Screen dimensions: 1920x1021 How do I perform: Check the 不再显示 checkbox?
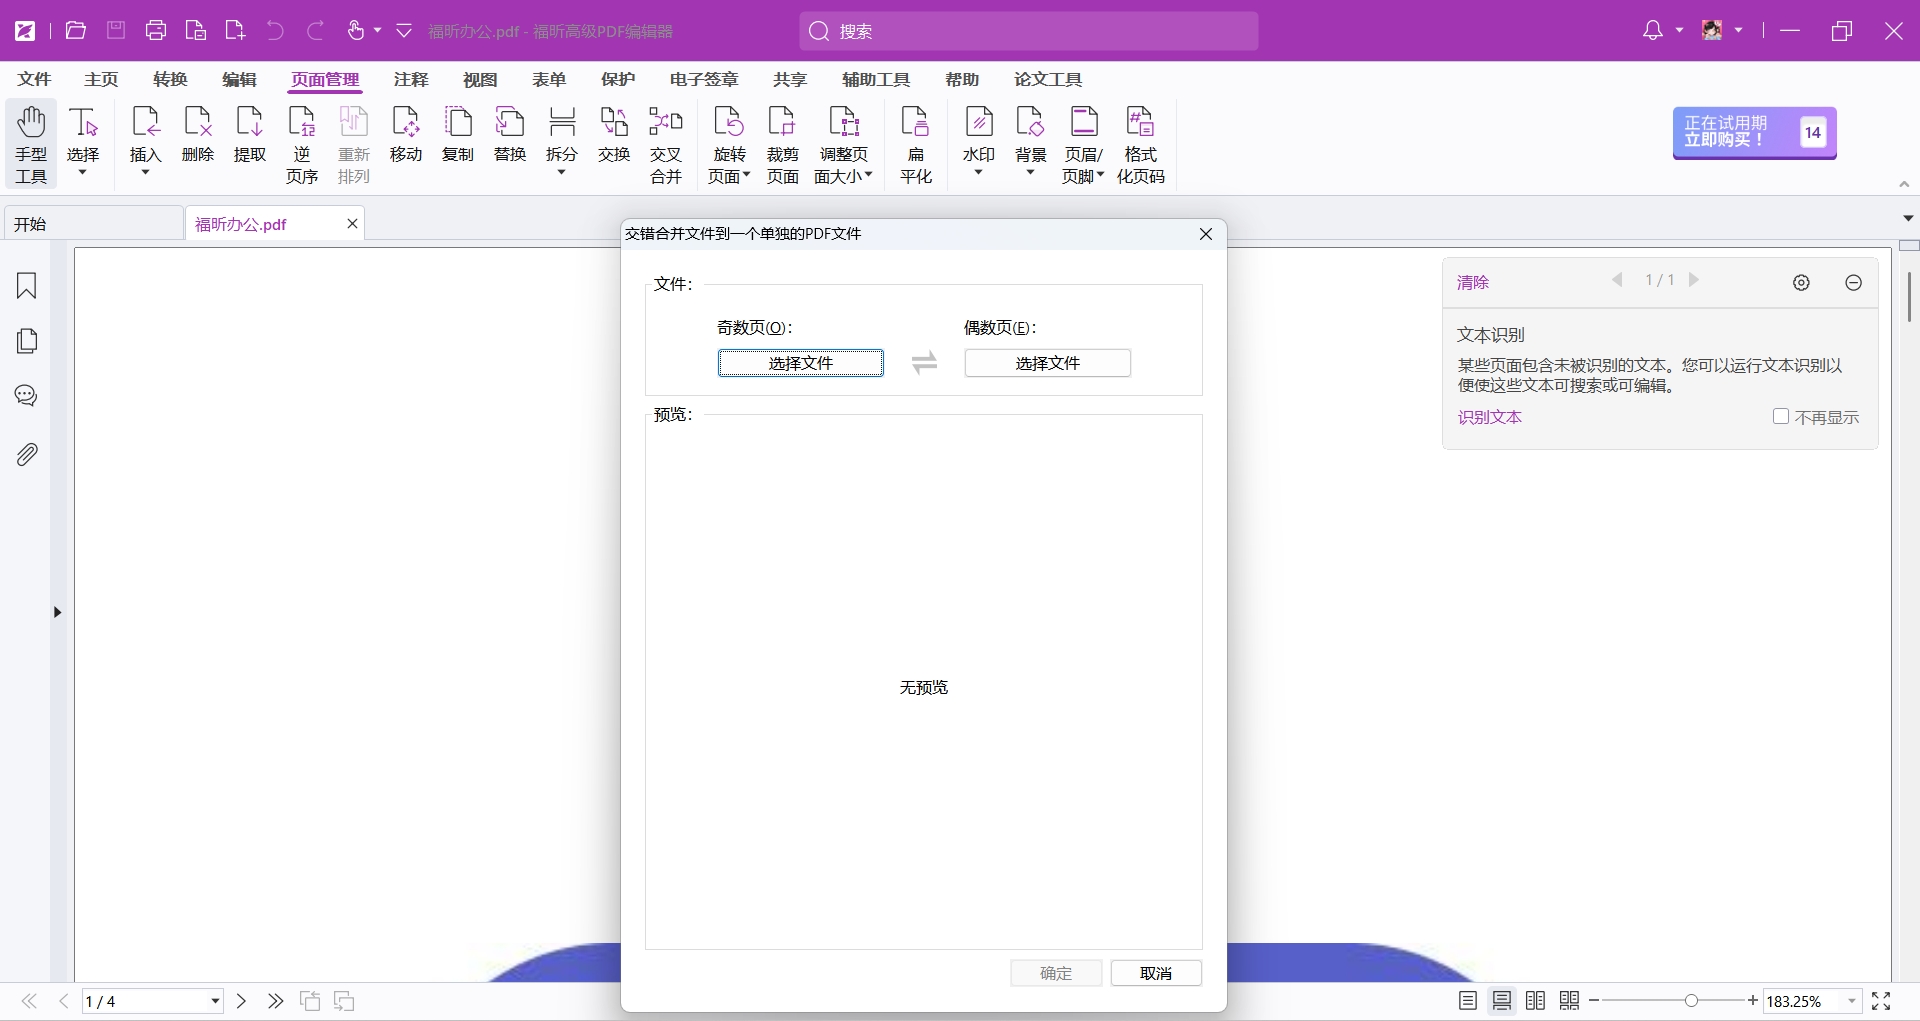click(1781, 417)
